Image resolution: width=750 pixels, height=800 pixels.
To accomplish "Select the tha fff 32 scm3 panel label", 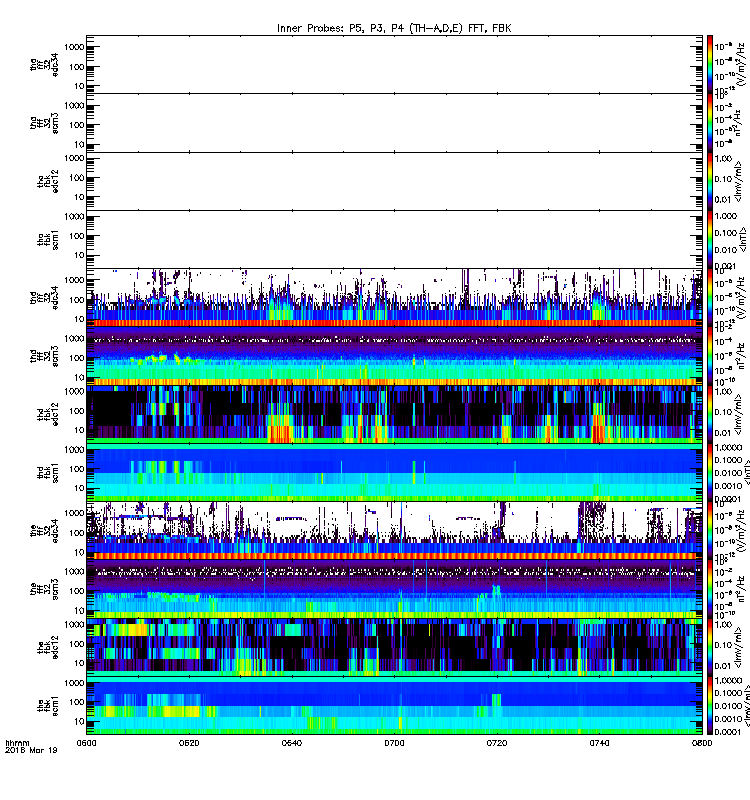I will (44, 123).
